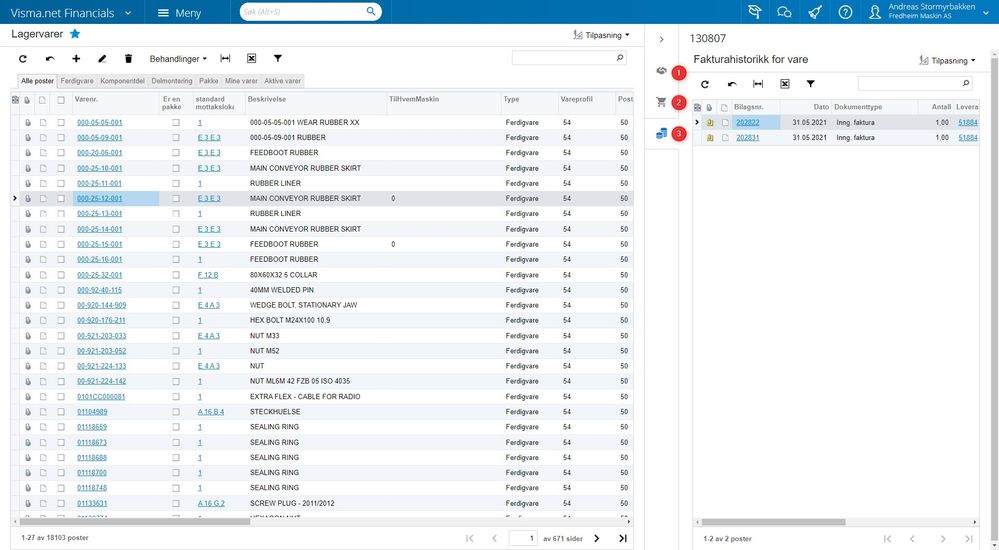Screen dimensions: 999x550
Task: Open item link 00-921-224-142
Action: point(101,381)
